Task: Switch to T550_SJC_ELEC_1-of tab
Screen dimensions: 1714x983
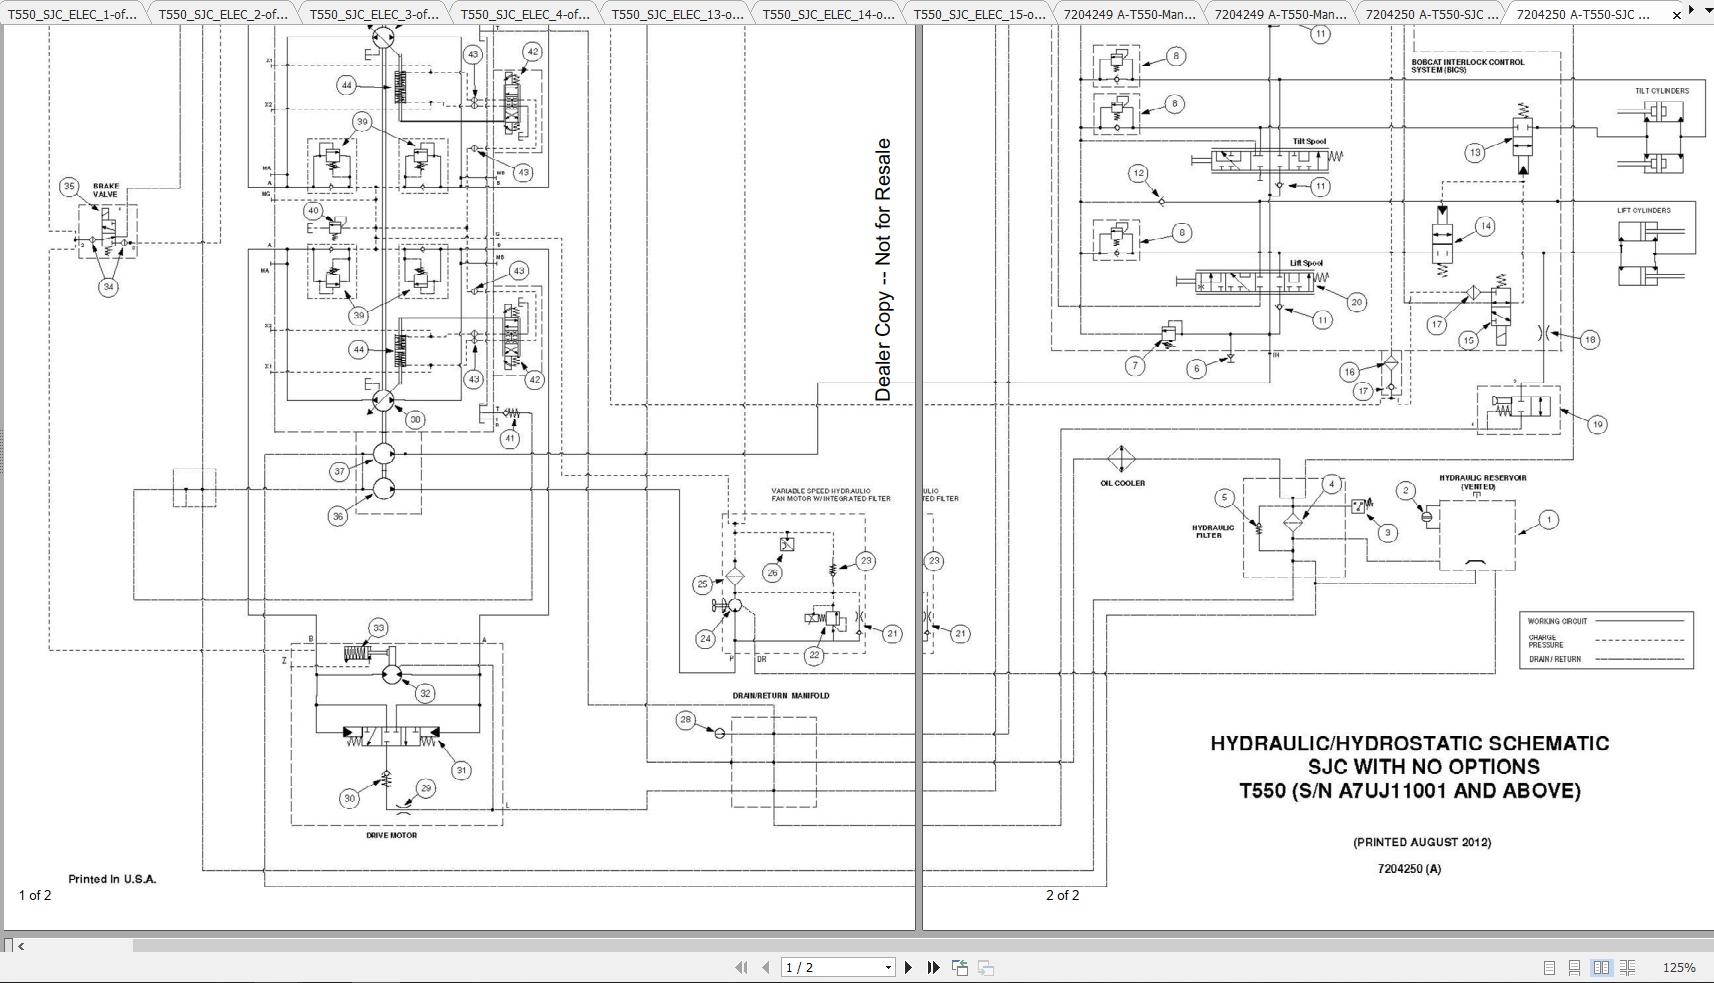Action: tap(72, 14)
